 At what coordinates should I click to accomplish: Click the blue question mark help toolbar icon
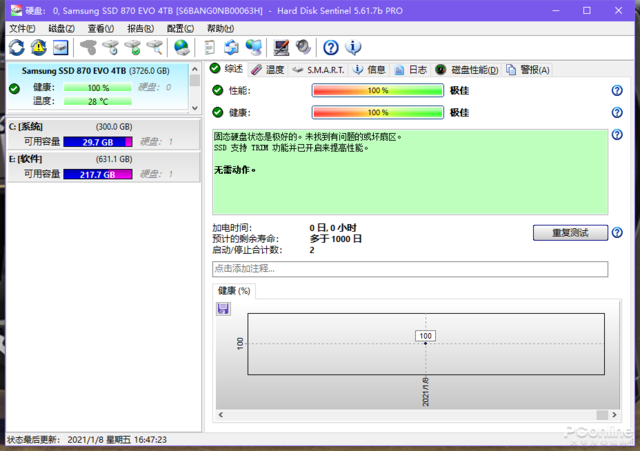331,48
